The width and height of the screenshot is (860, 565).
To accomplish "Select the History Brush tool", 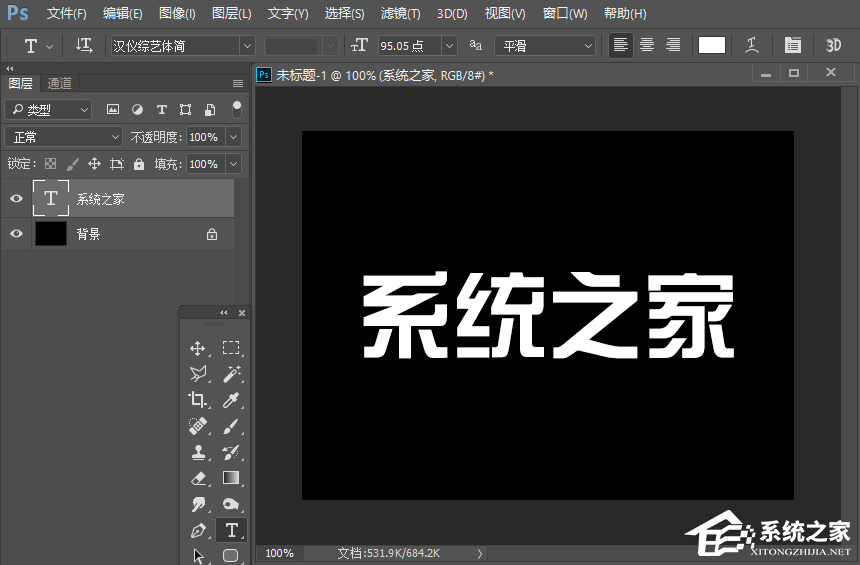I will (231, 453).
